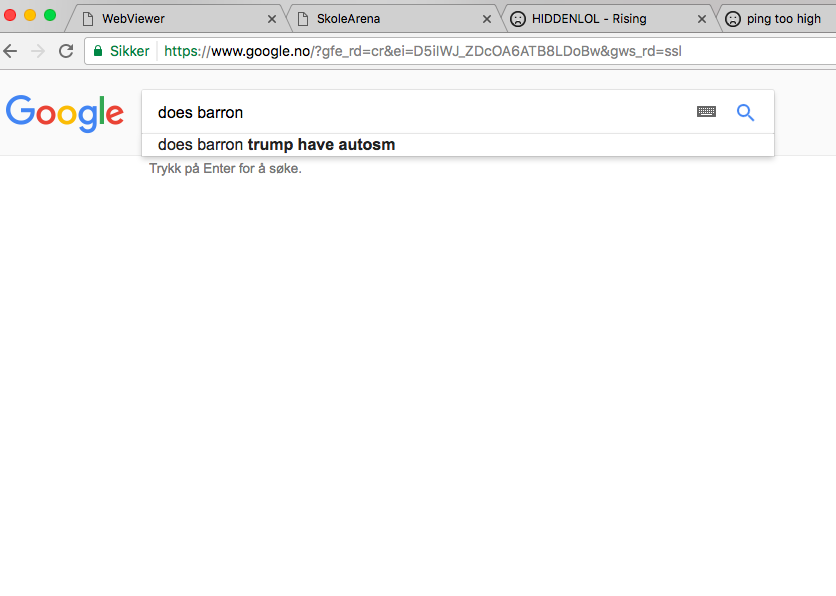Close the window with red button
Image resolution: width=836 pixels, height=596 pixels.
click(x=10, y=15)
